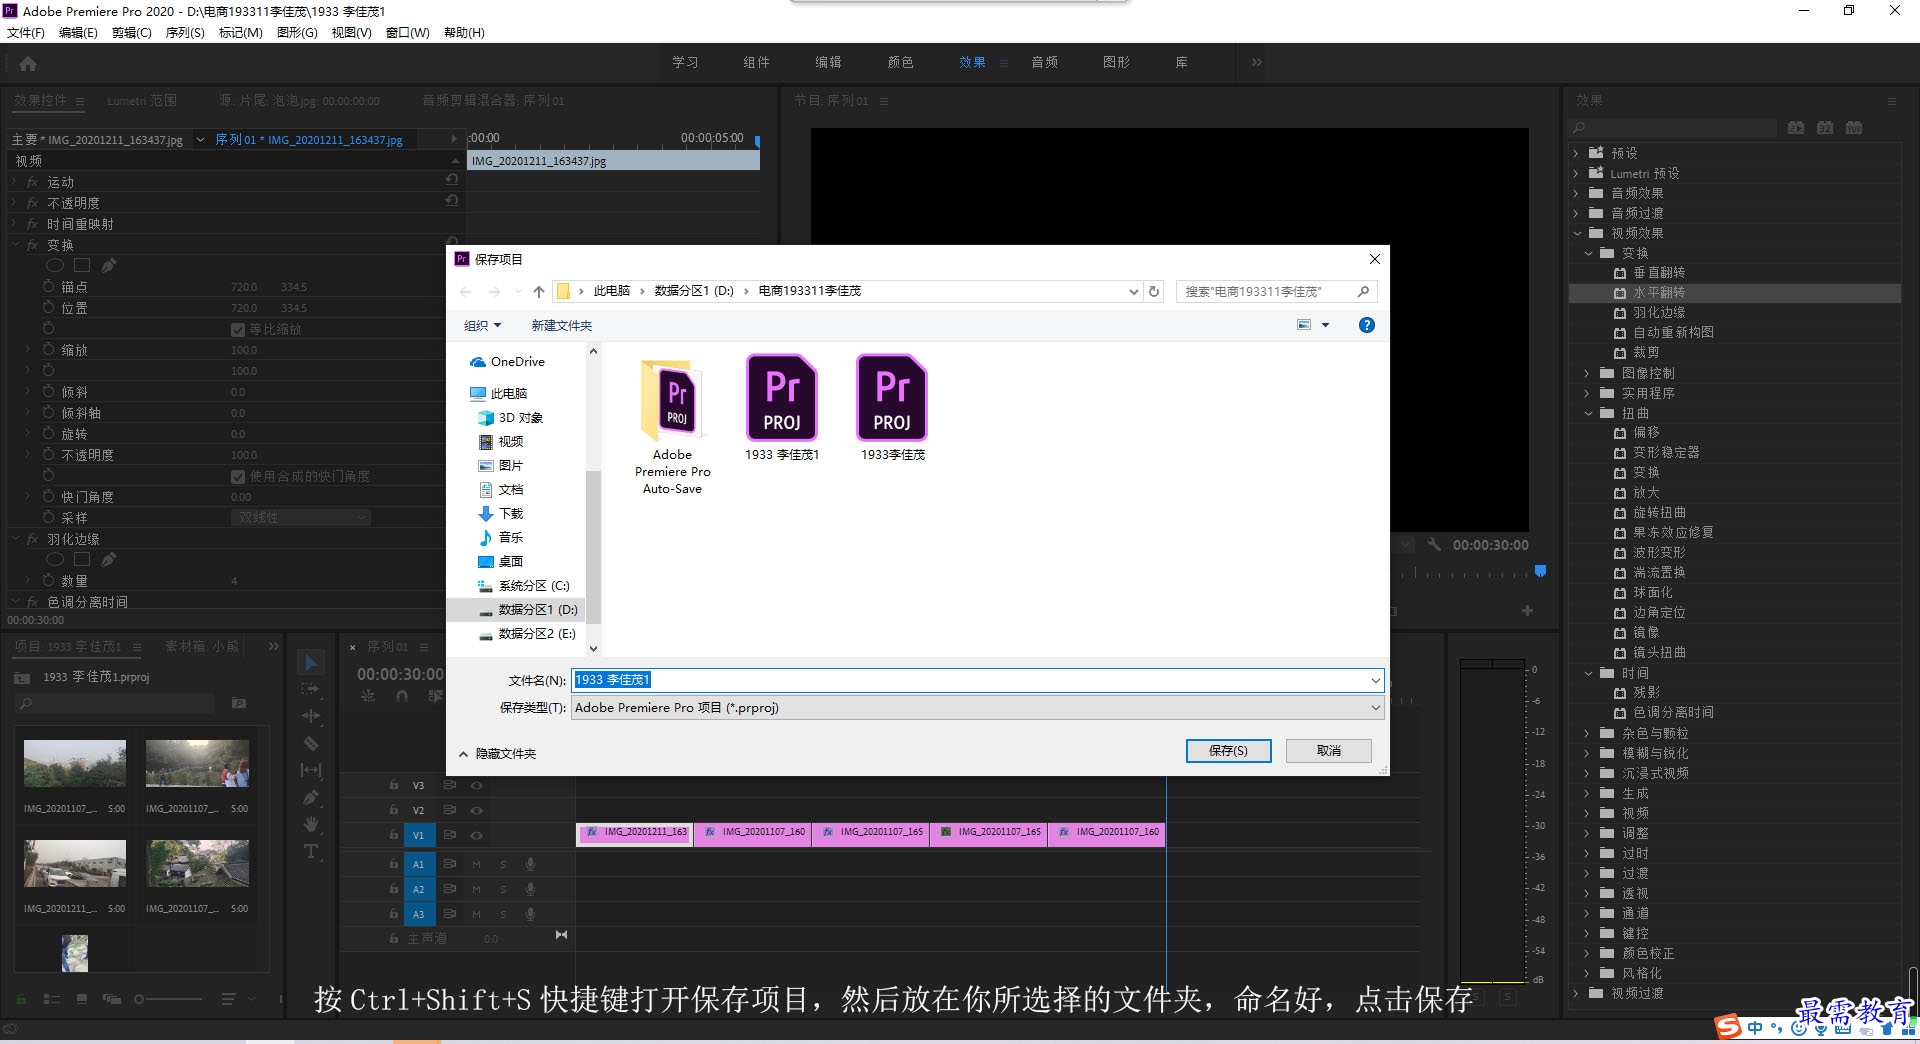Switch to the 颜色 workspace tab

900,62
